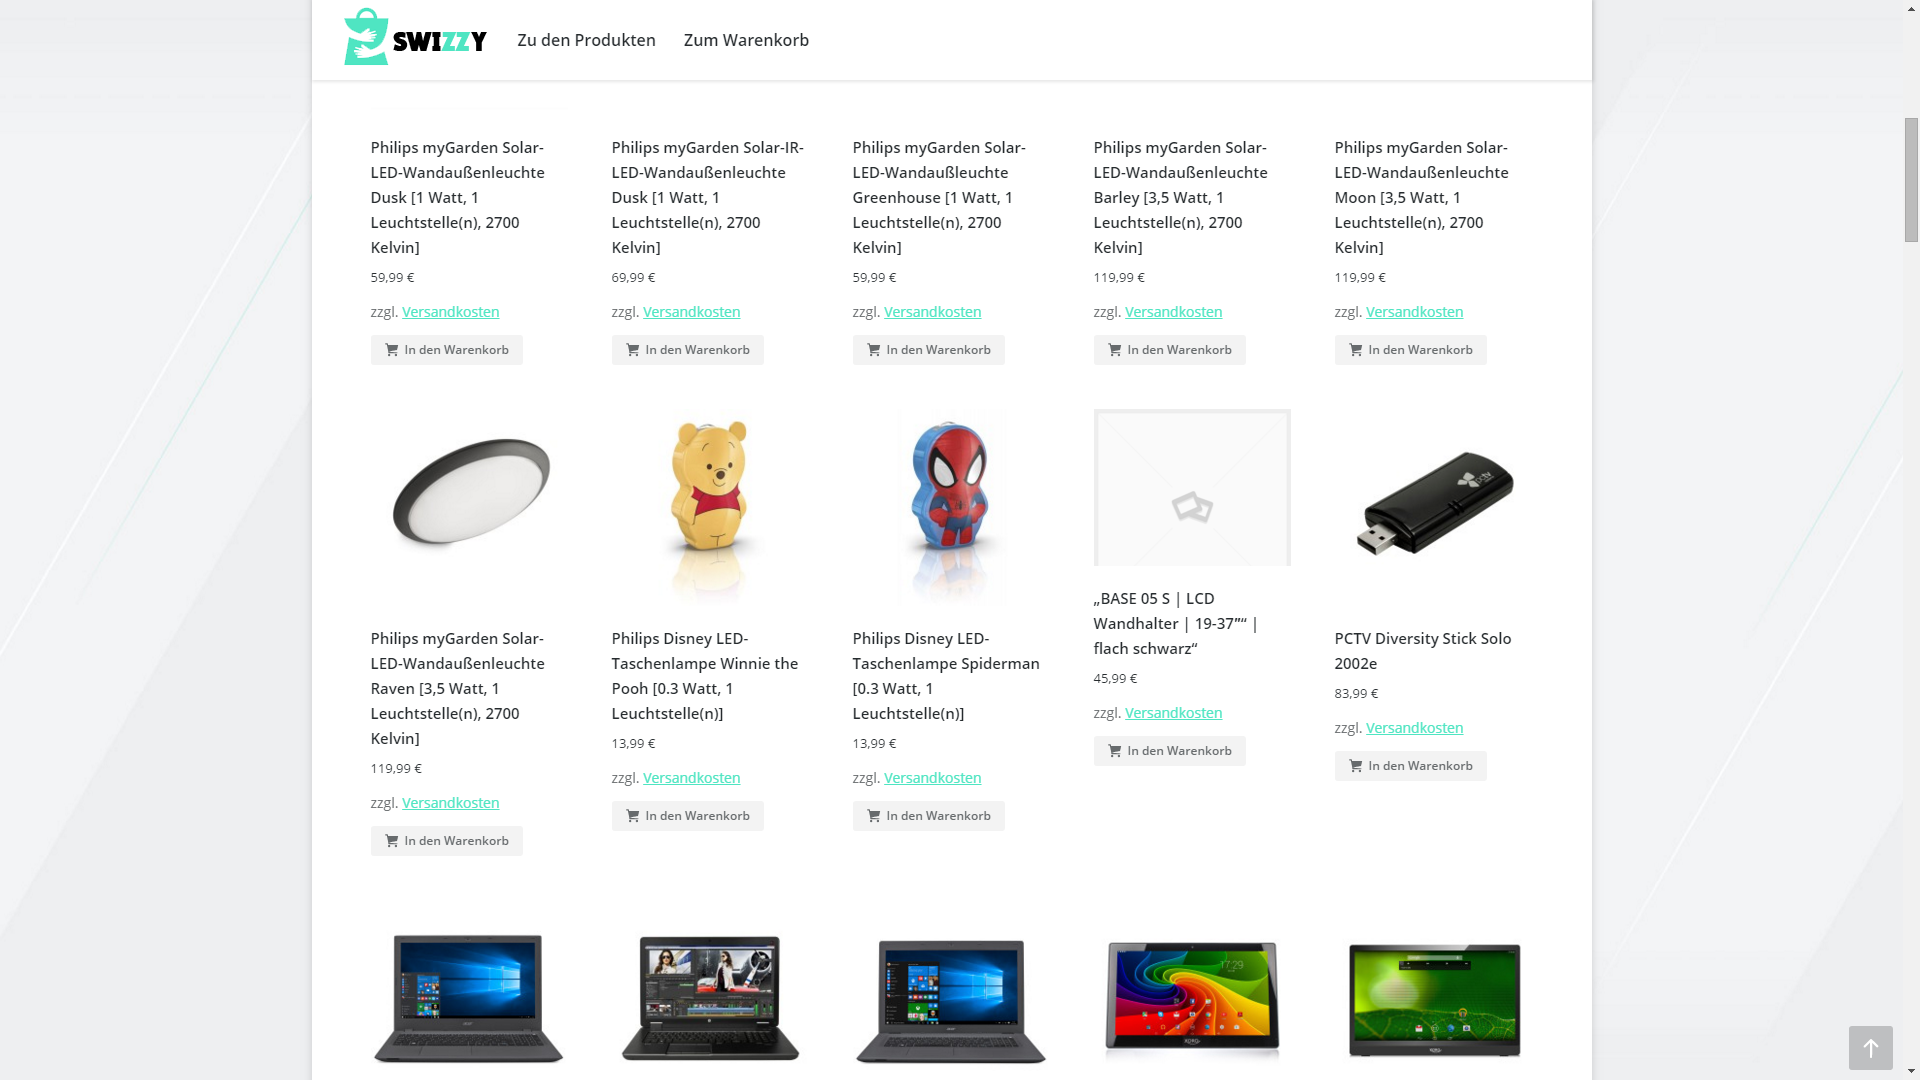Viewport: 1920px width, 1080px height.
Task: Open the colorful-screen tablet product image
Action: pyautogui.click(x=1192, y=998)
